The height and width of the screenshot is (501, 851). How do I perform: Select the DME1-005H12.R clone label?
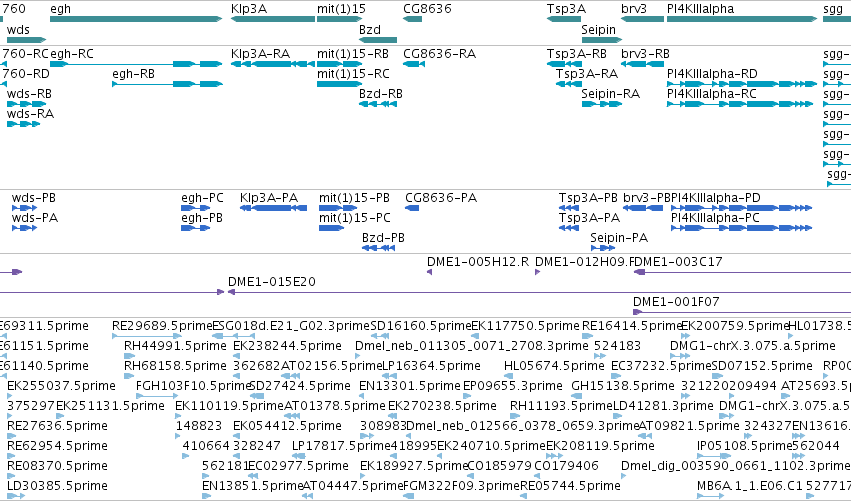[478, 262]
